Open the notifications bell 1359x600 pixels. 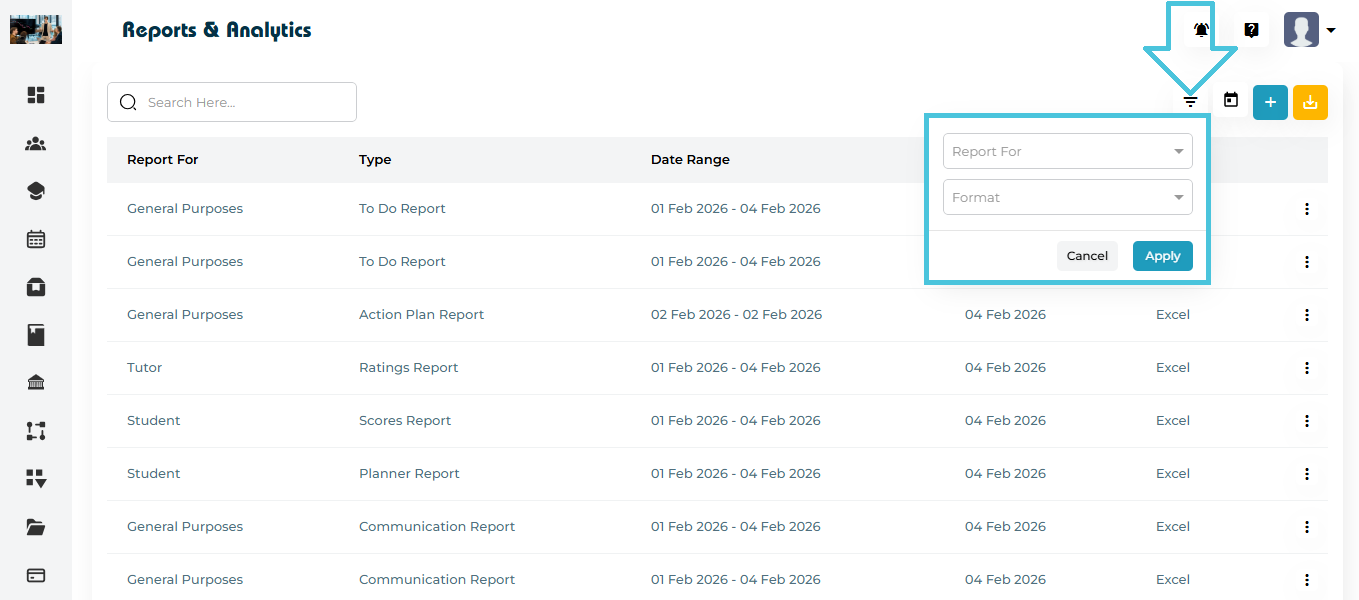coord(1201,30)
